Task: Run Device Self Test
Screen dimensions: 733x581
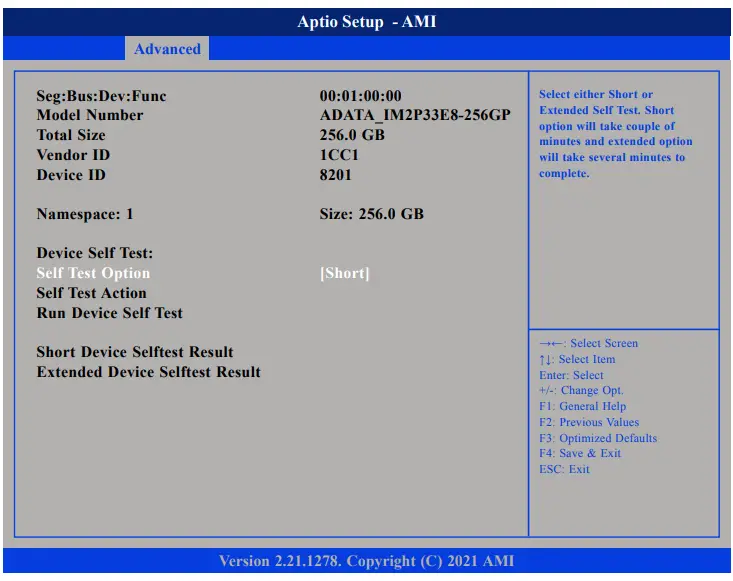Action: 109,313
